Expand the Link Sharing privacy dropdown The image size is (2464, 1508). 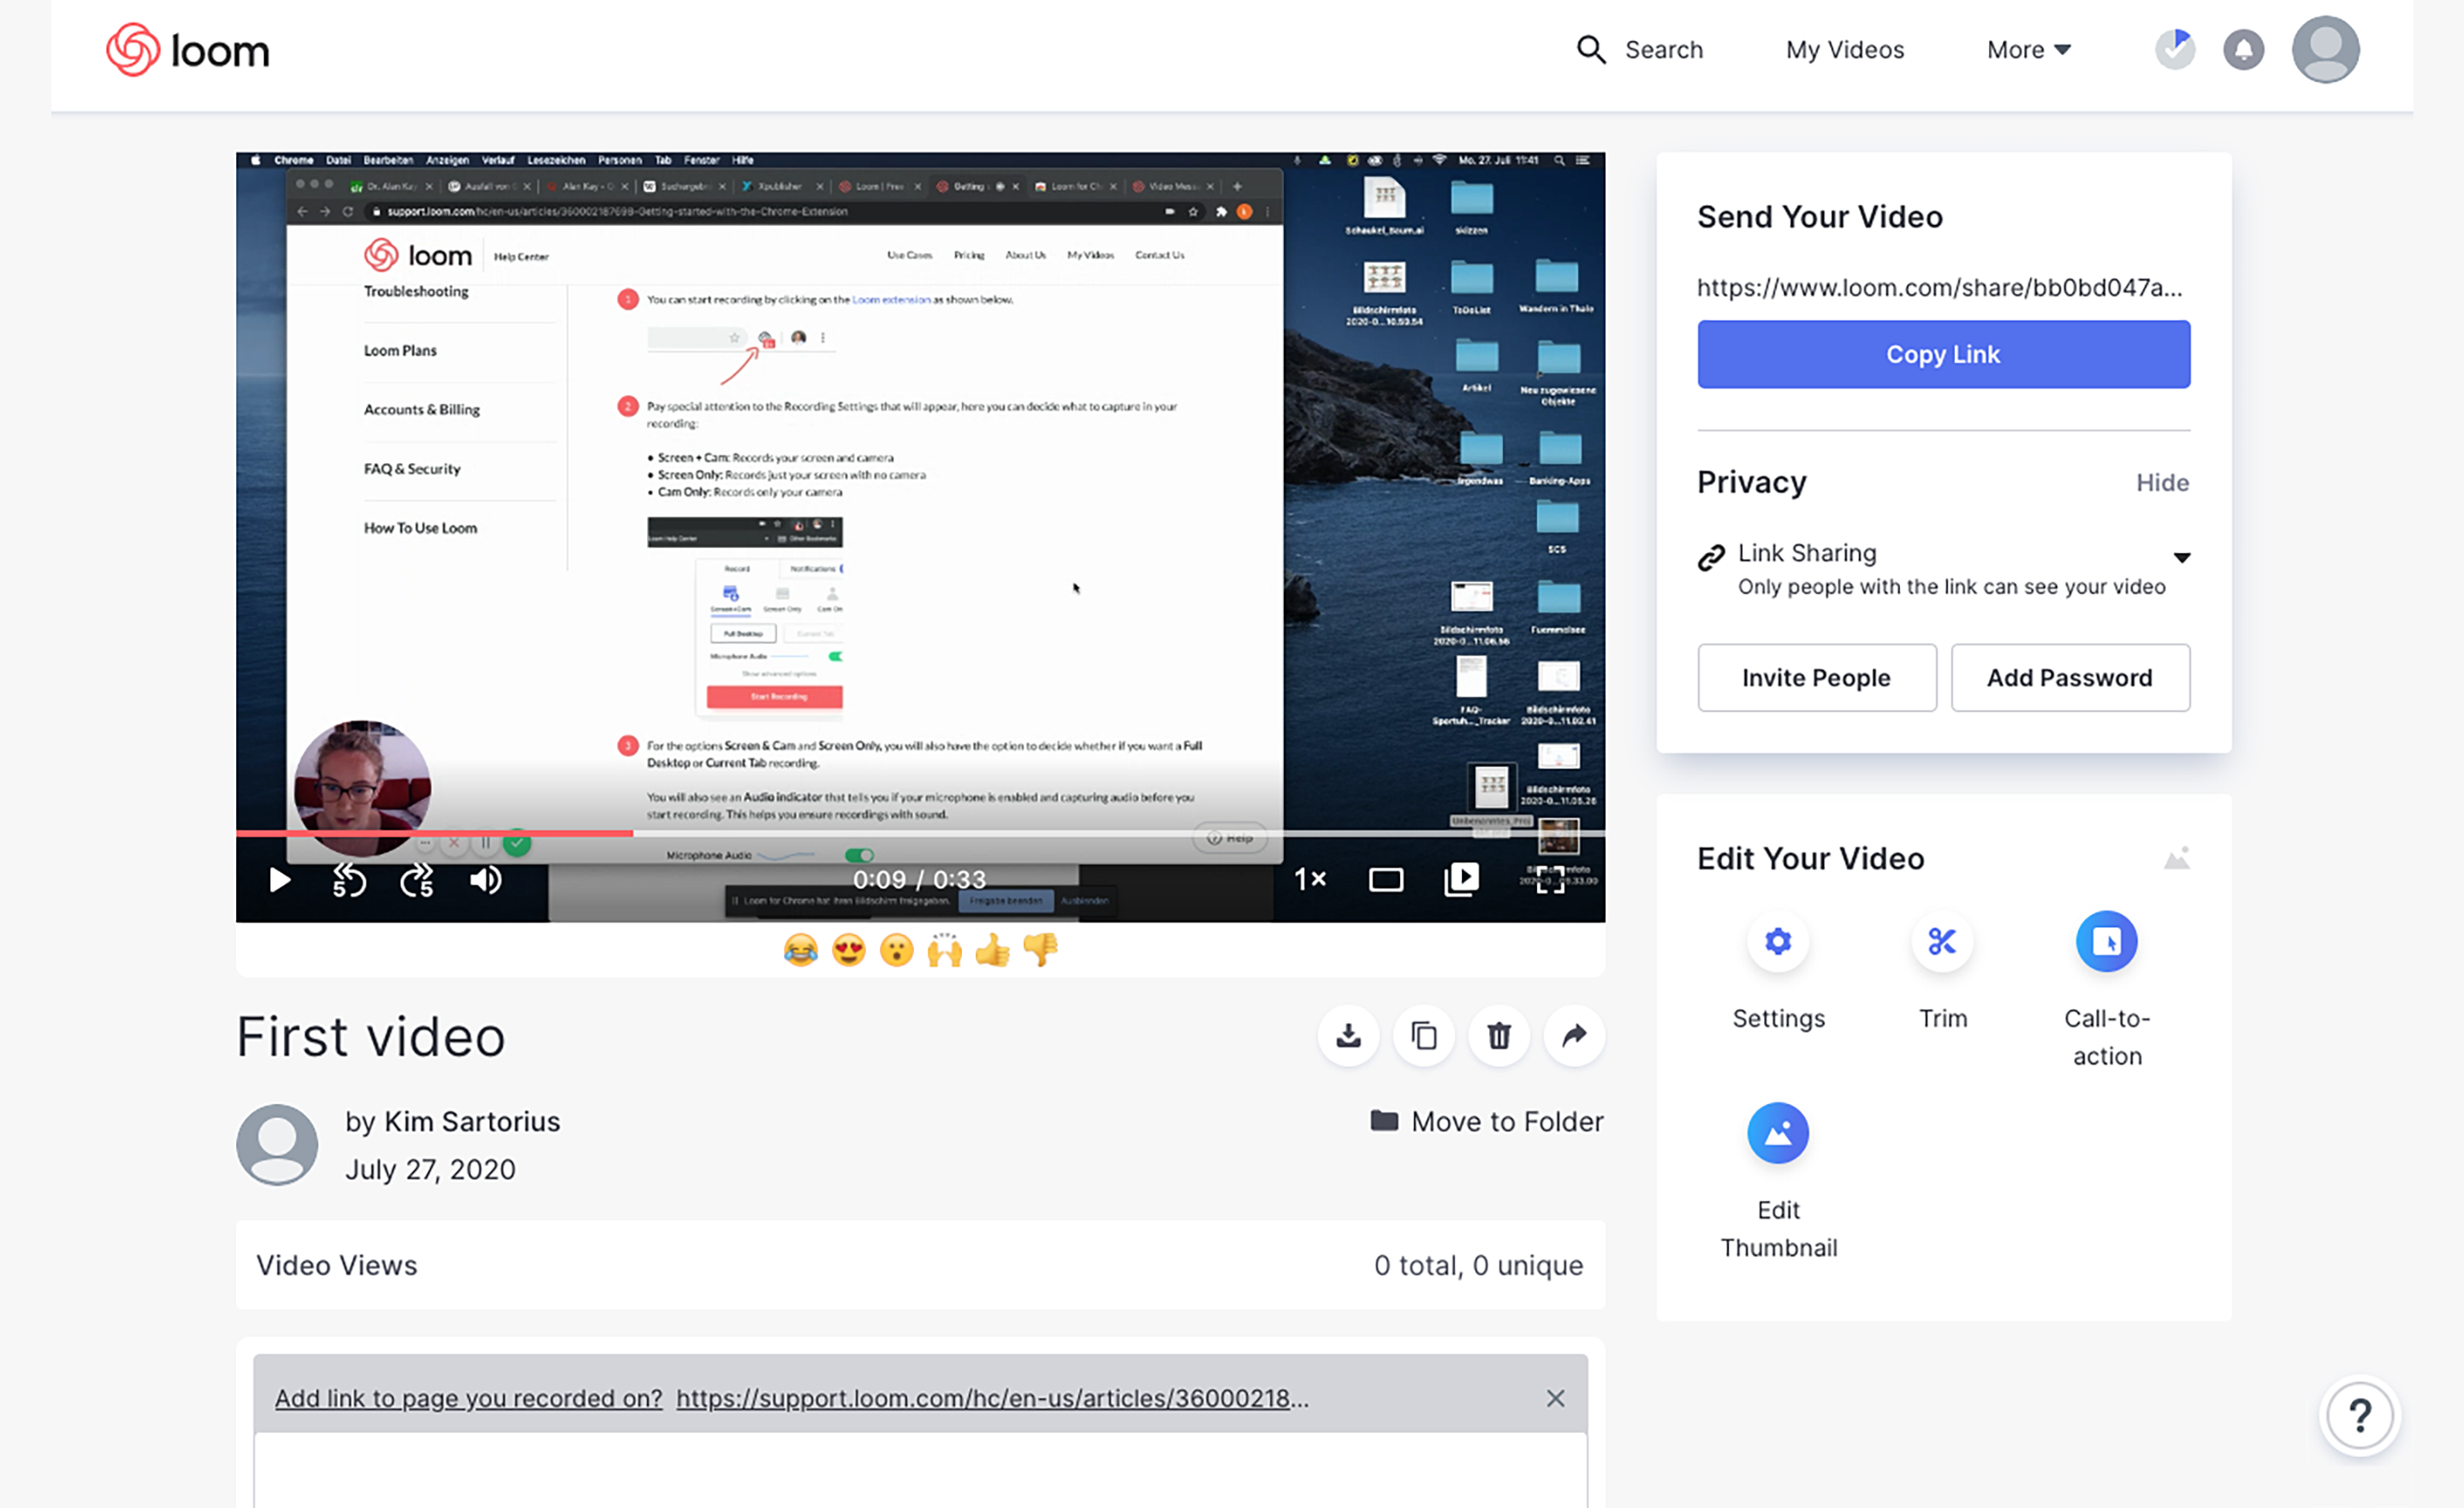click(x=2181, y=558)
